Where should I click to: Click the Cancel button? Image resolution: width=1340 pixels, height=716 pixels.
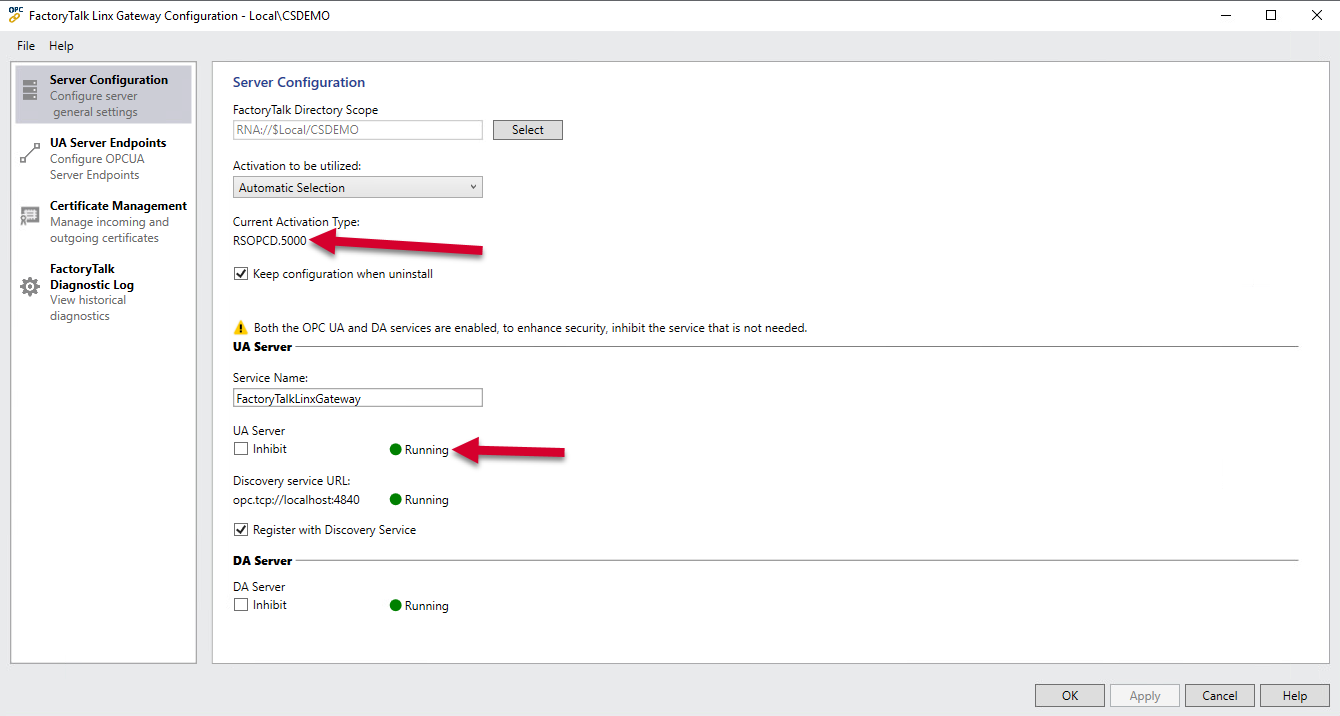(1220, 696)
